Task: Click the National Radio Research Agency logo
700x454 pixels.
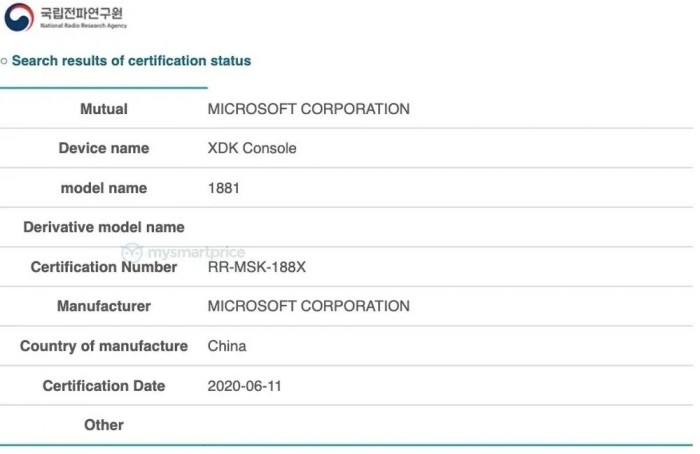Action: click(19, 18)
